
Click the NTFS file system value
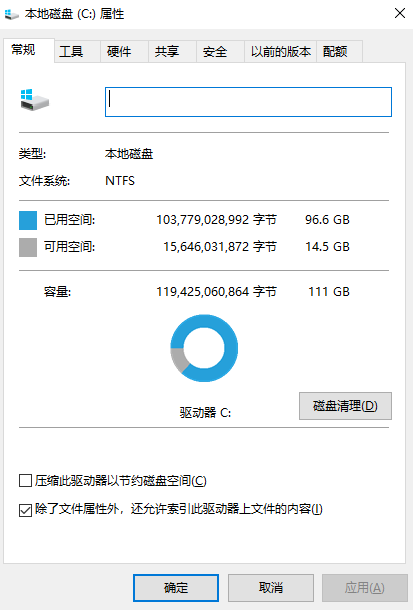coord(120,181)
